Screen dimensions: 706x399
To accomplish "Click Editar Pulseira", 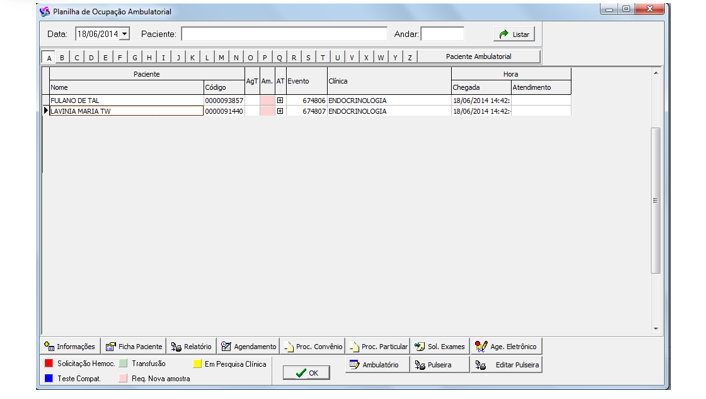I will pyautogui.click(x=506, y=365).
